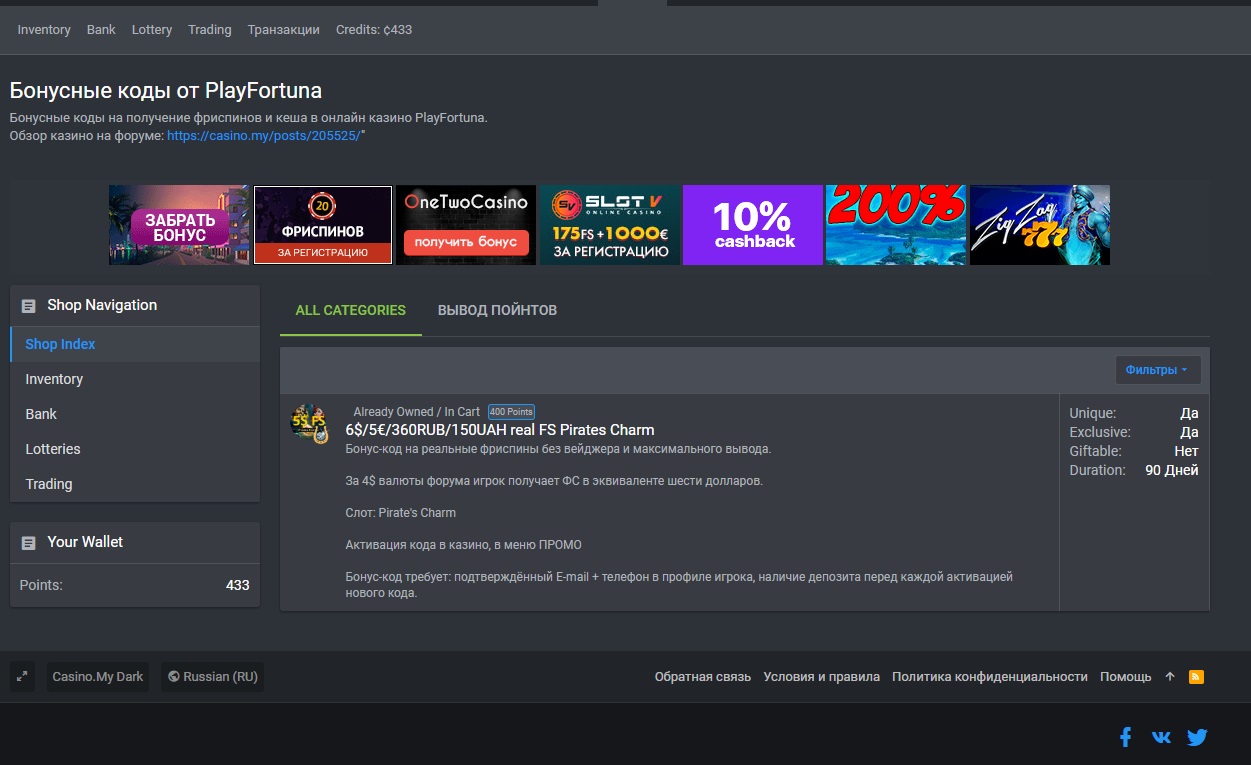Image resolution: width=1251 pixels, height=765 pixels.
Task: Select Inventory in the Shop Navigation sidebar
Action: tap(135, 379)
